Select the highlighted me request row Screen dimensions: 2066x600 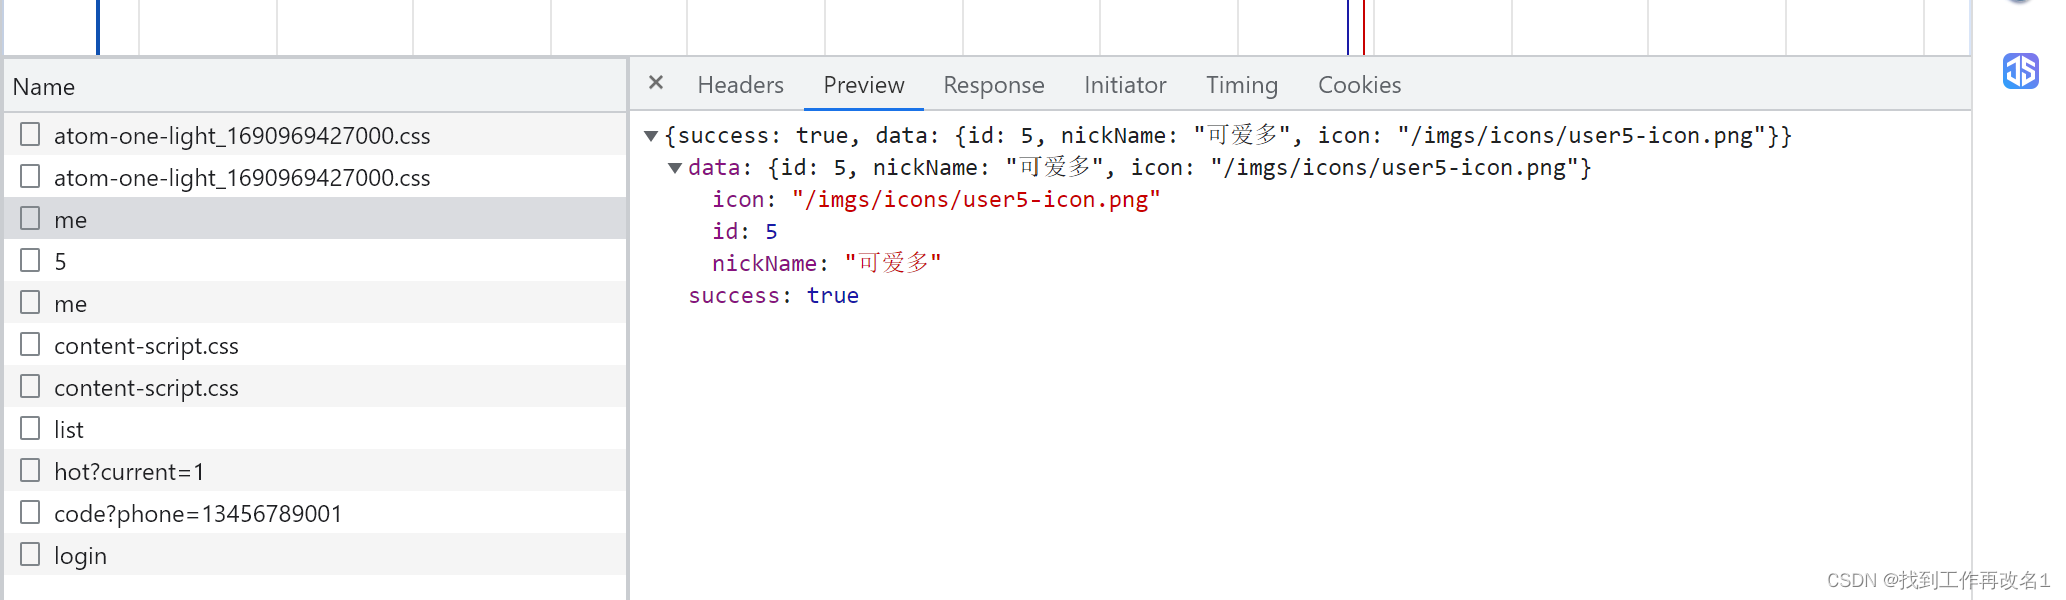coord(316,218)
